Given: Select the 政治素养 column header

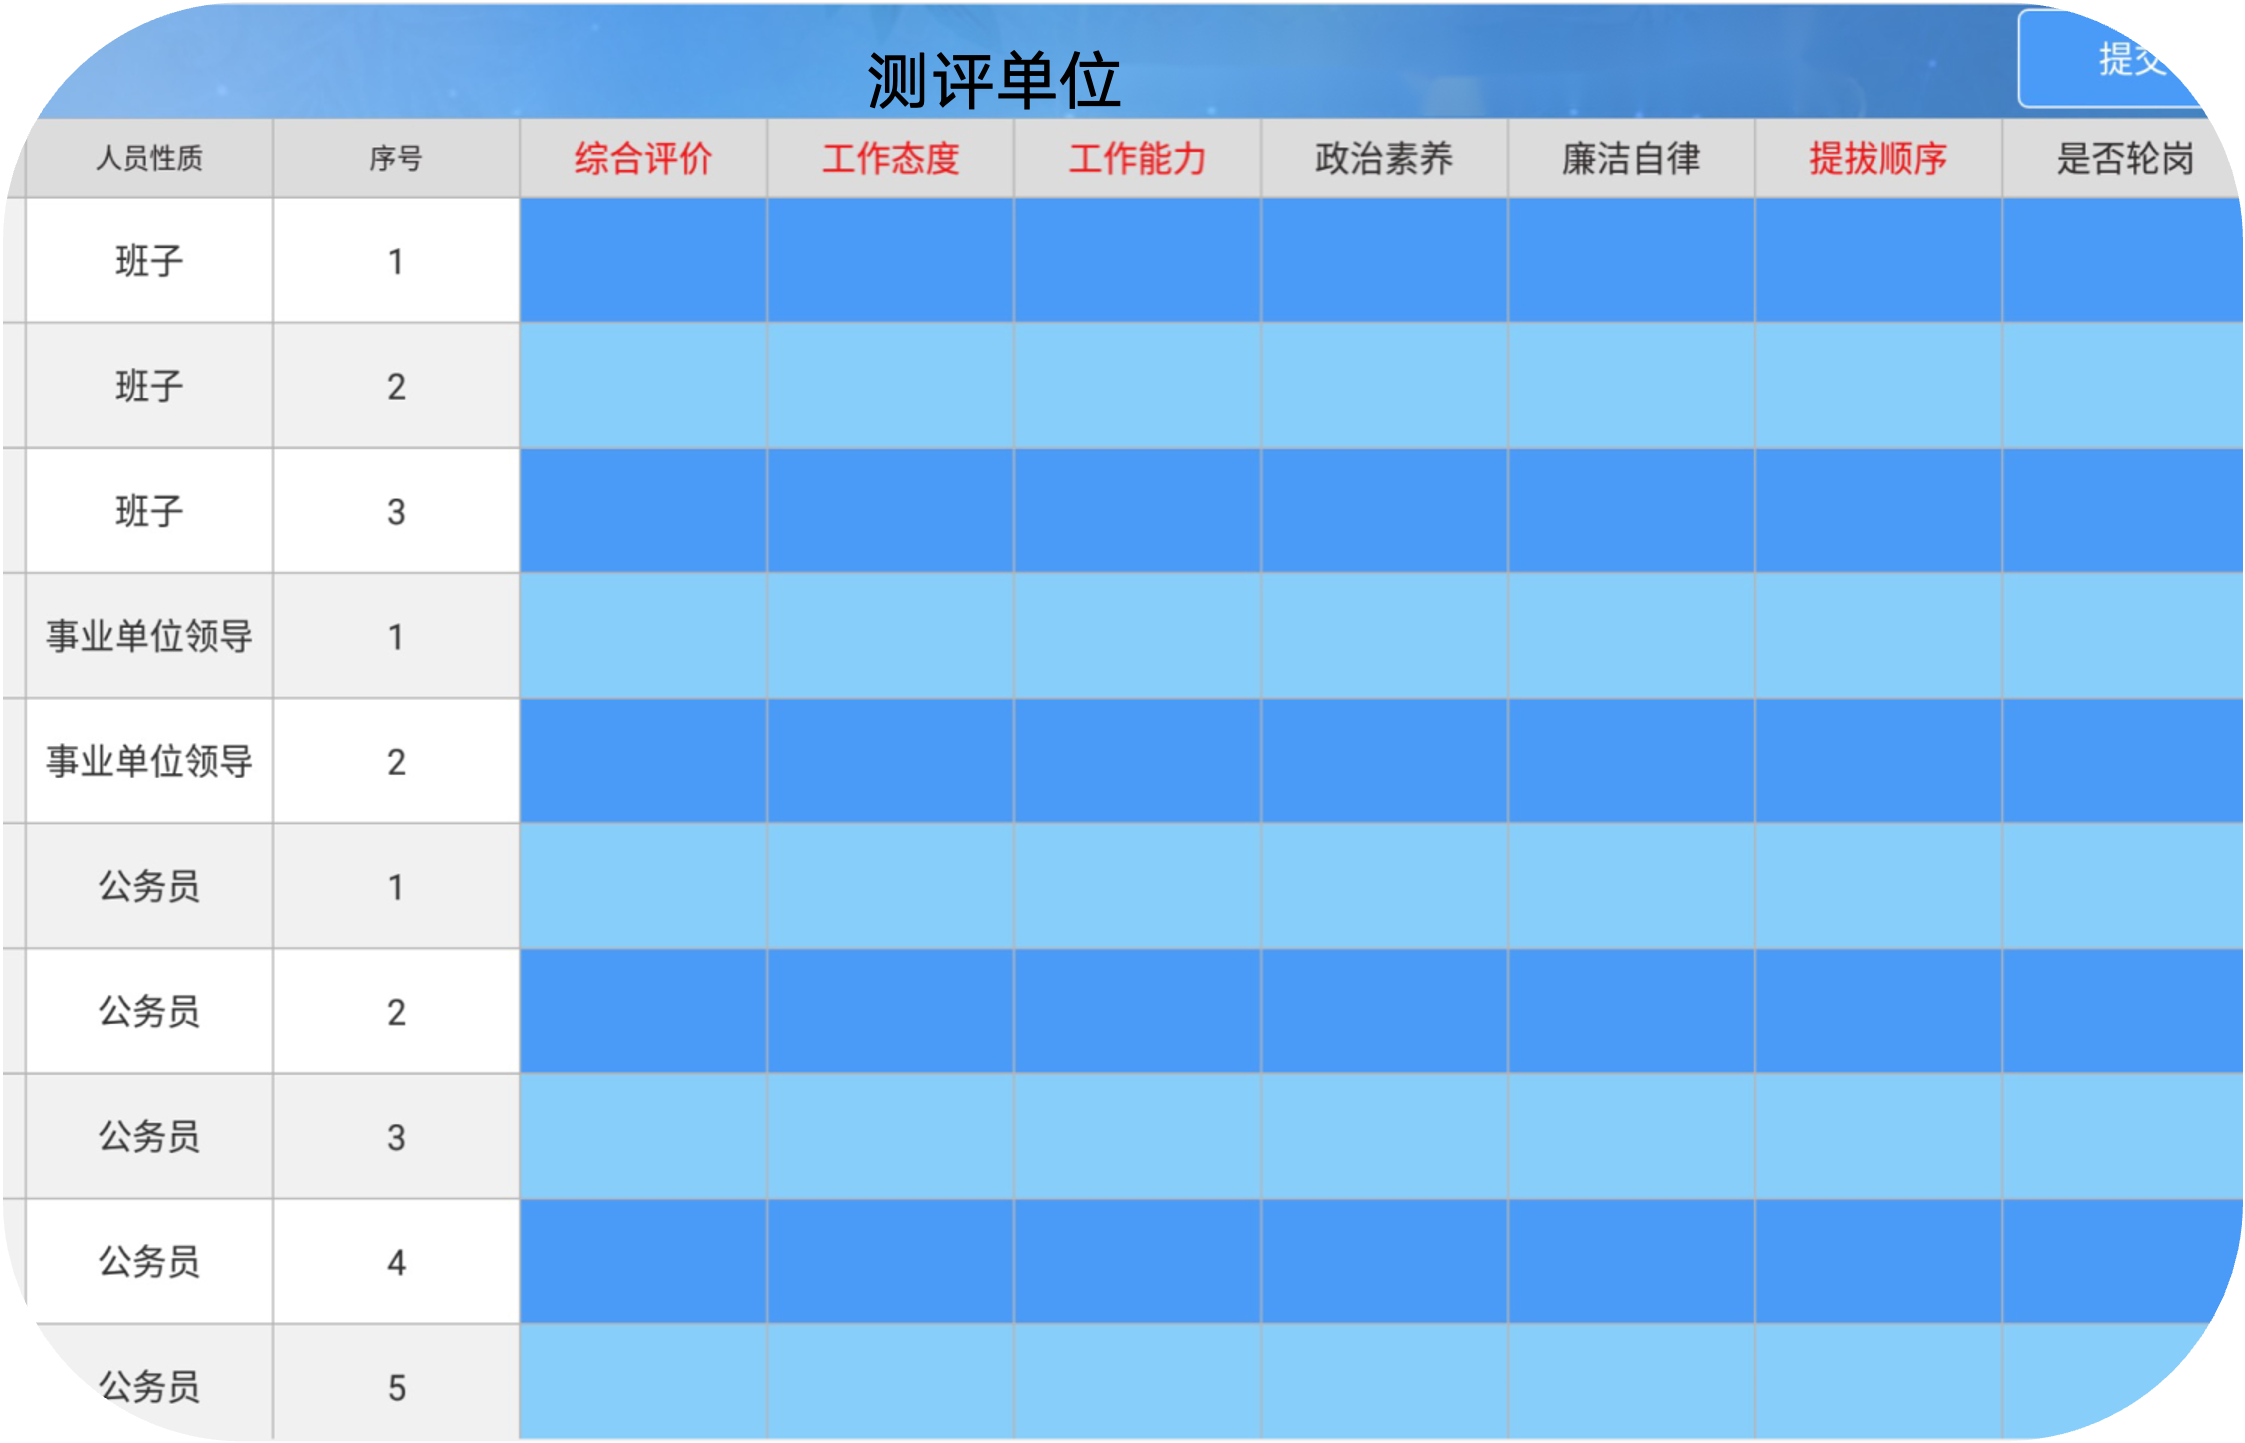Looking at the screenshot, I should (1384, 158).
